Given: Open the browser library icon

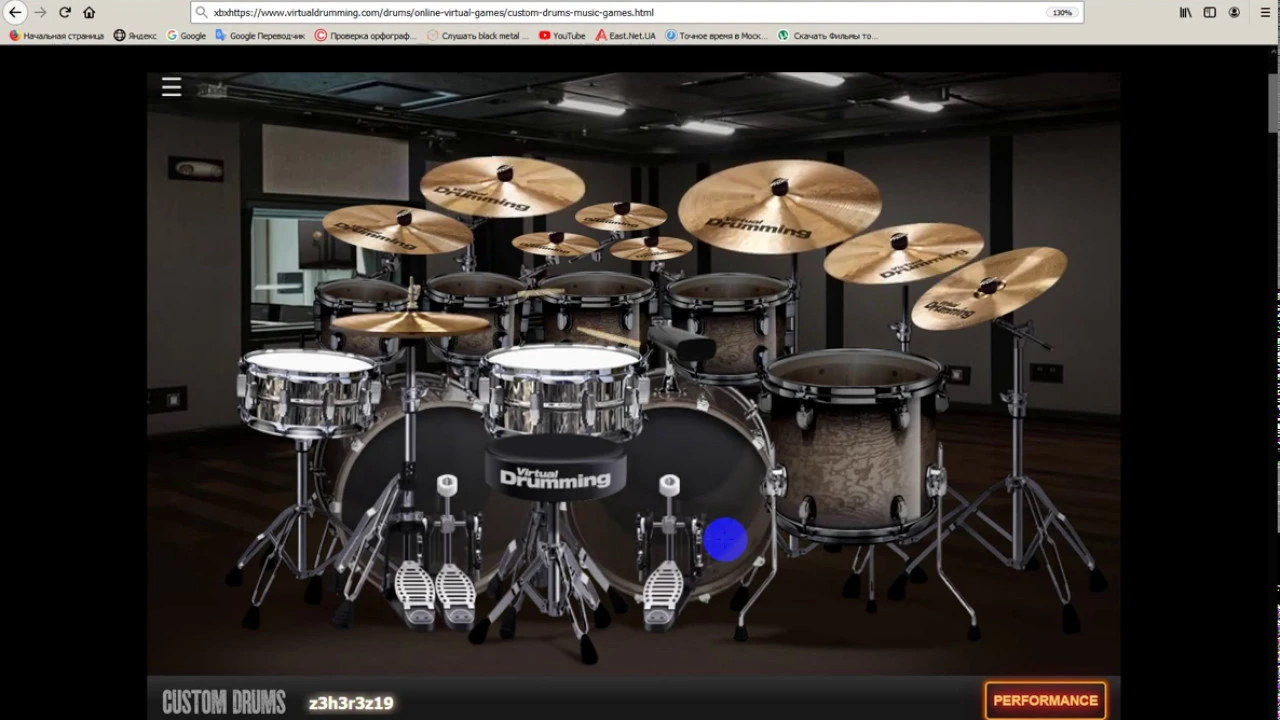Looking at the screenshot, I should point(1185,12).
